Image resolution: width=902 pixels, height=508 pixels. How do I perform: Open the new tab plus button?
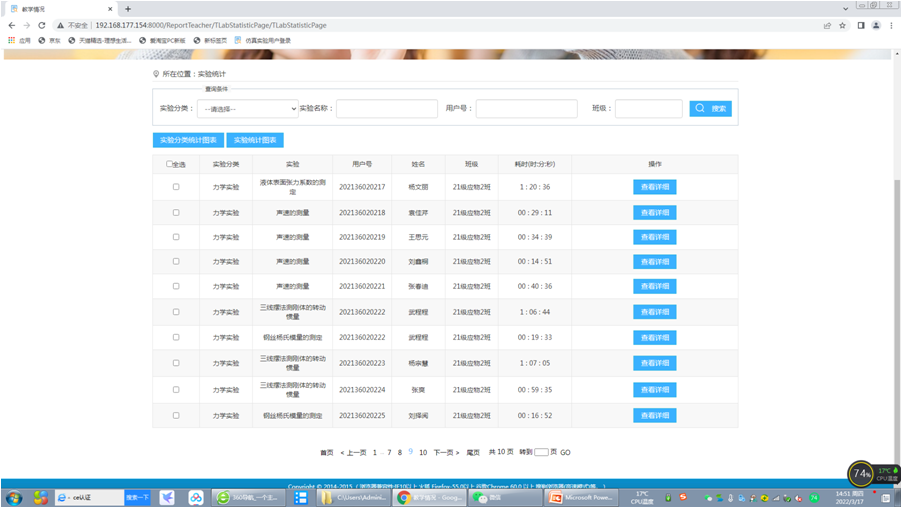pyautogui.click(x=127, y=9)
